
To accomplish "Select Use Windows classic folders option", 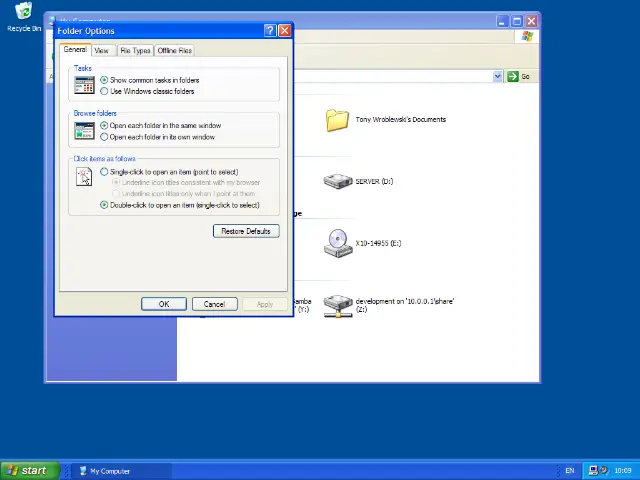I will coord(104,91).
